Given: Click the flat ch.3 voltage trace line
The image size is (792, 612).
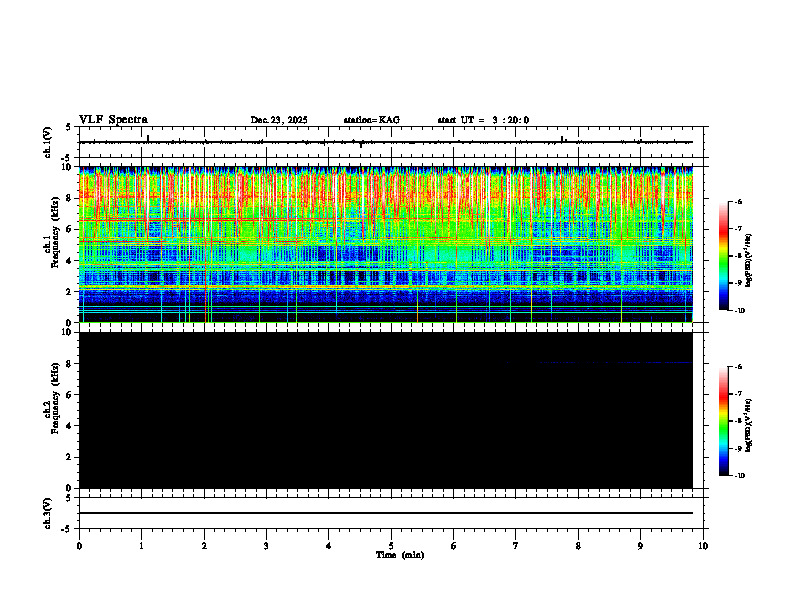Looking at the screenshot, I should 386,513.
